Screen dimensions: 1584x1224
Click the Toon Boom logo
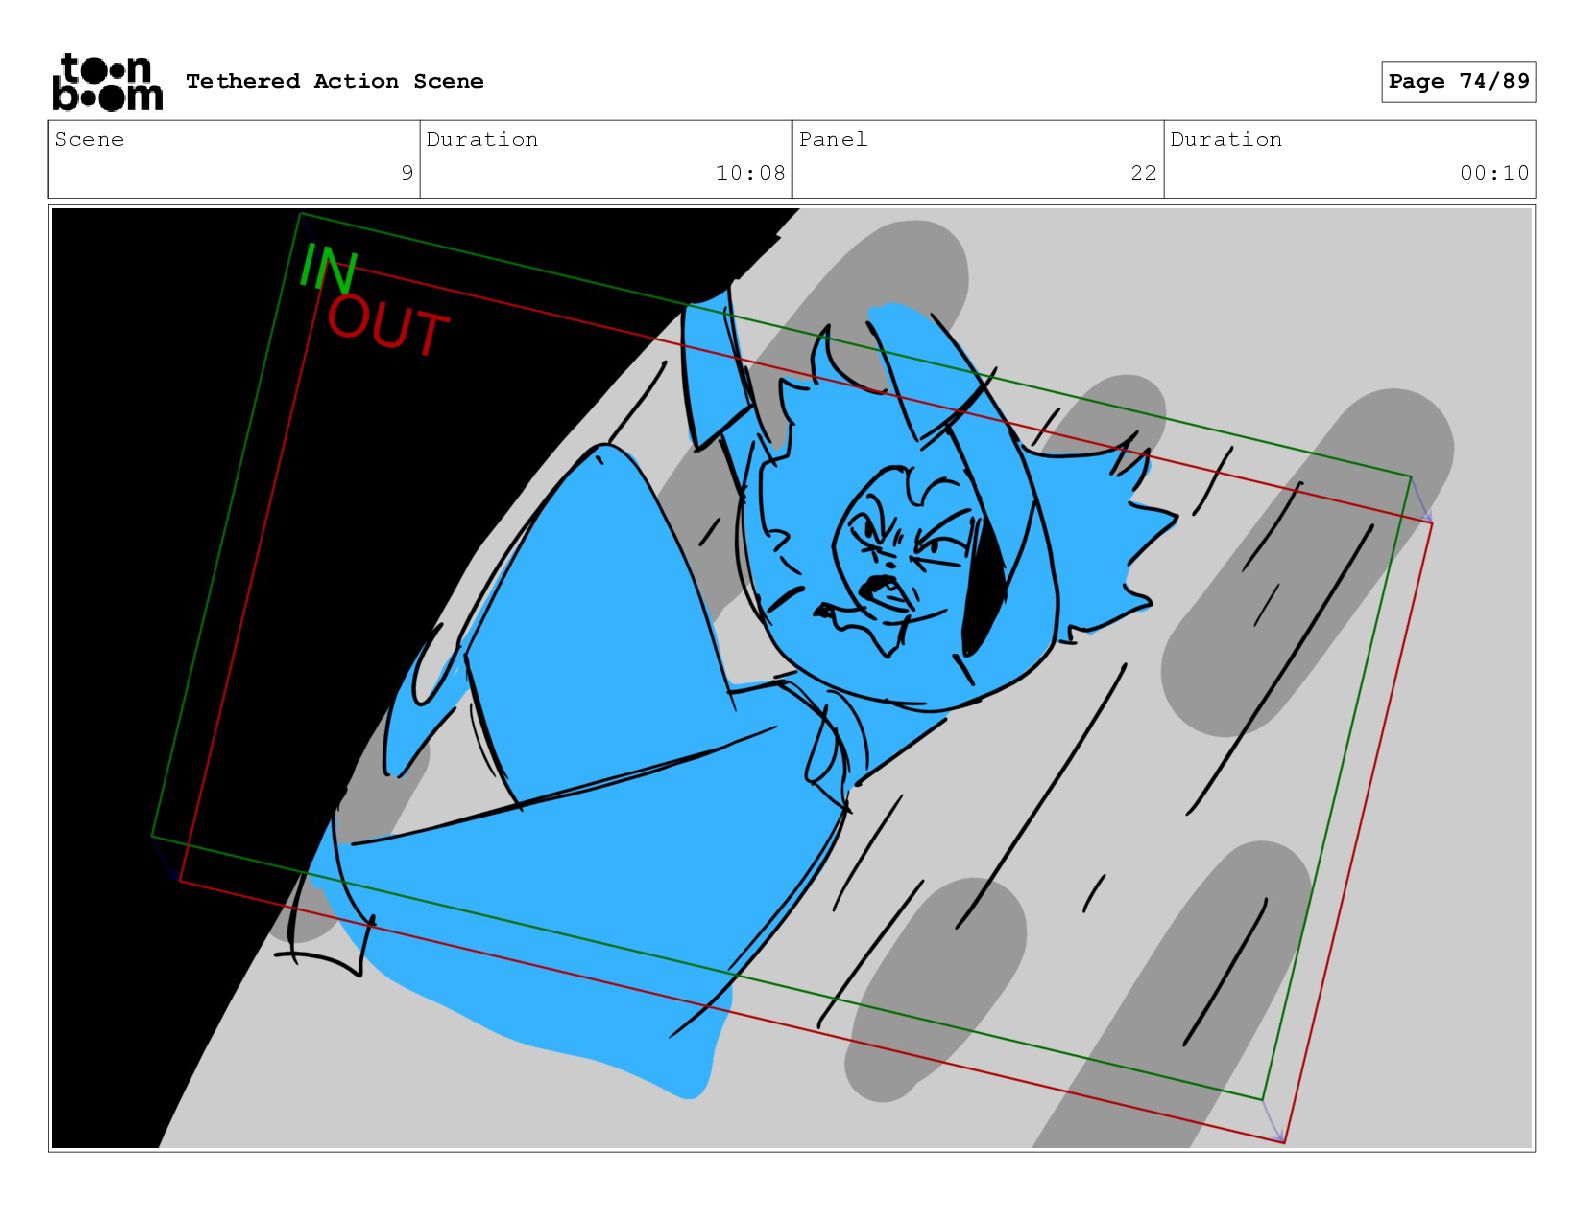pyautogui.click(x=107, y=81)
